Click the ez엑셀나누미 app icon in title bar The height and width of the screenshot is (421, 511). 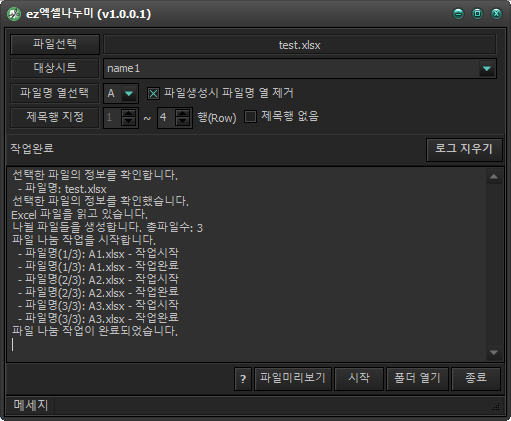[14, 14]
